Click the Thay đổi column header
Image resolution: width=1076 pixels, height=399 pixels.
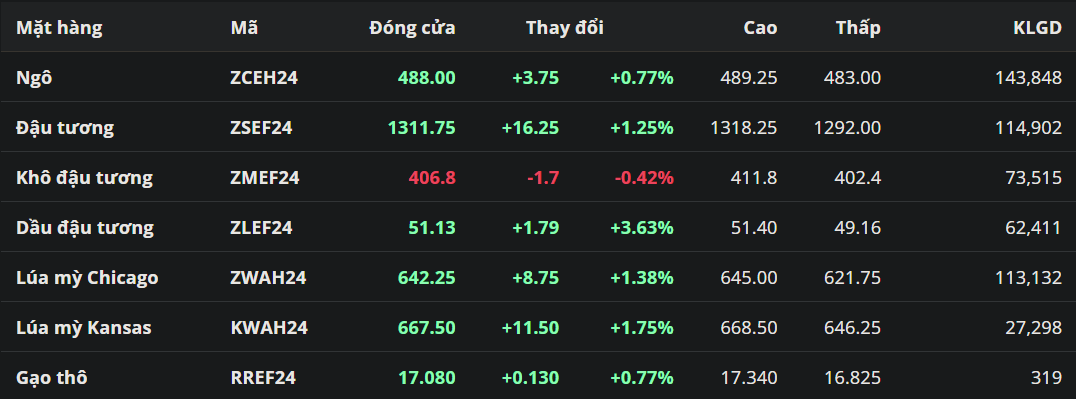pyautogui.click(x=565, y=28)
